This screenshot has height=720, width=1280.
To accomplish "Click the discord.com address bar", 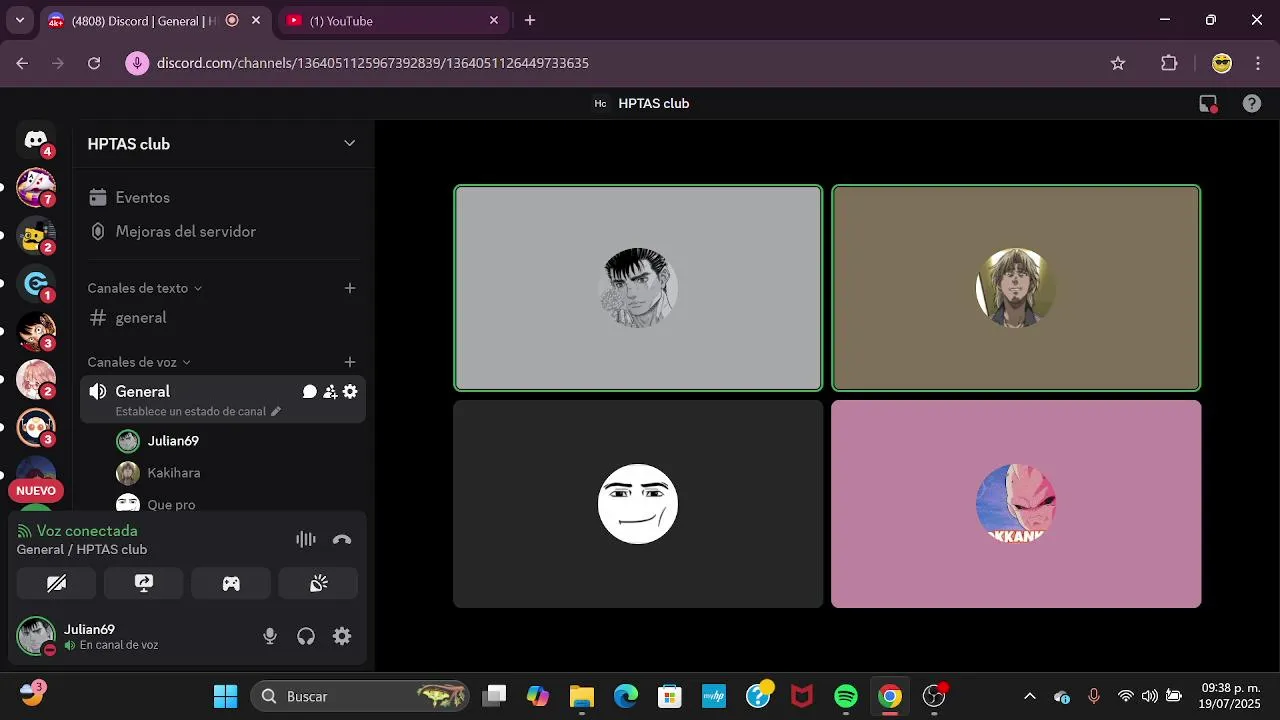I will [373, 63].
